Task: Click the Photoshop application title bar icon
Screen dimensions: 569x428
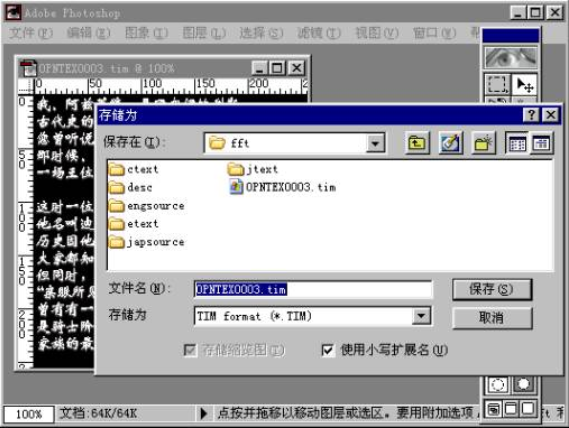Action: click(13, 13)
